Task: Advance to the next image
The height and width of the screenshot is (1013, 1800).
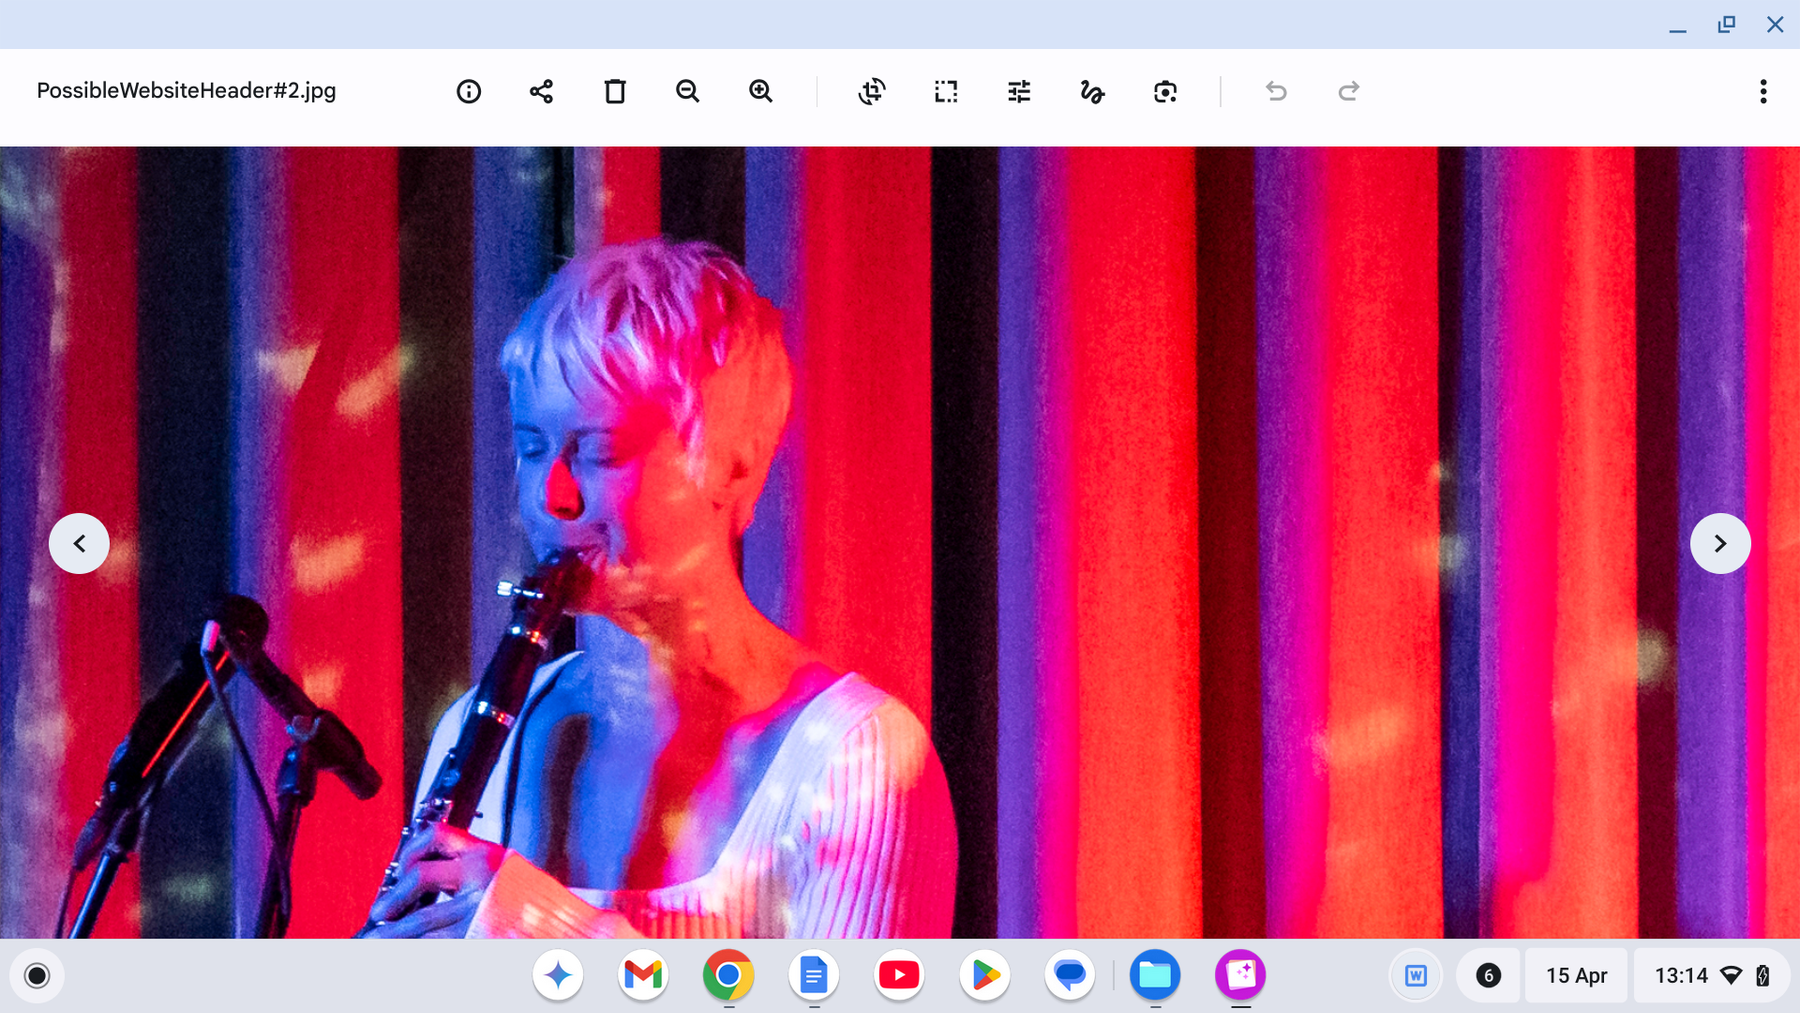Action: (1720, 543)
